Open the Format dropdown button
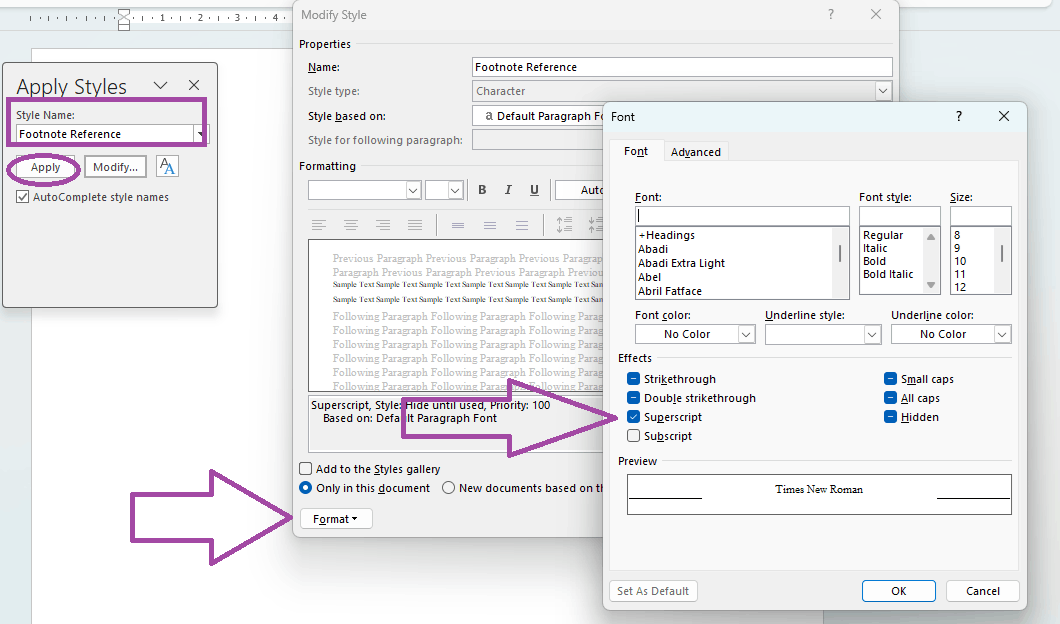Viewport: 1060px width, 624px height. (335, 519)
